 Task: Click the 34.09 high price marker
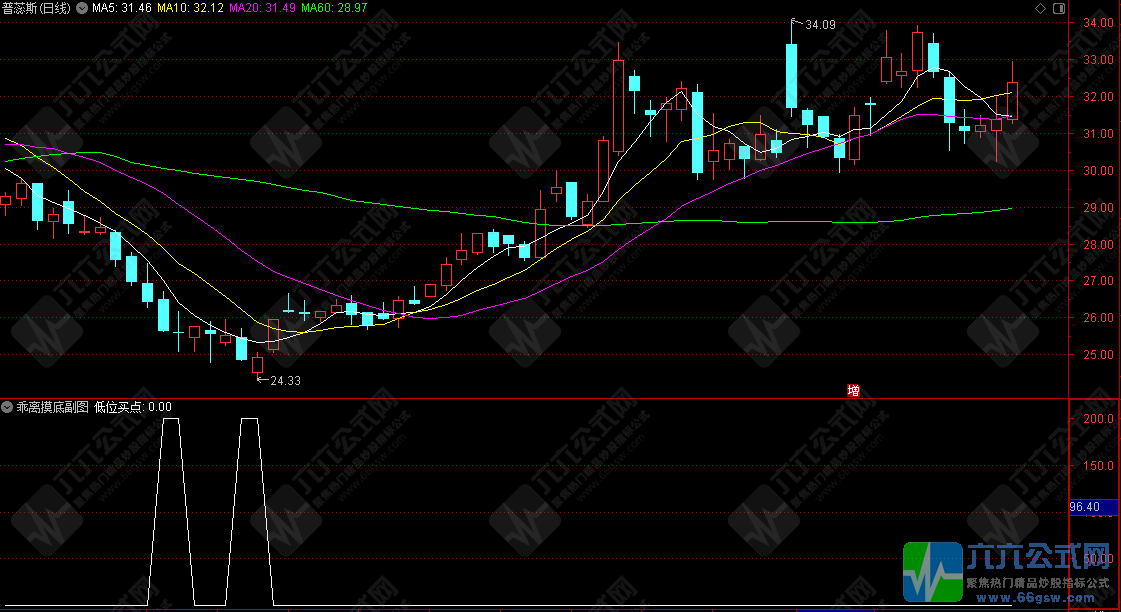(819, 24)
